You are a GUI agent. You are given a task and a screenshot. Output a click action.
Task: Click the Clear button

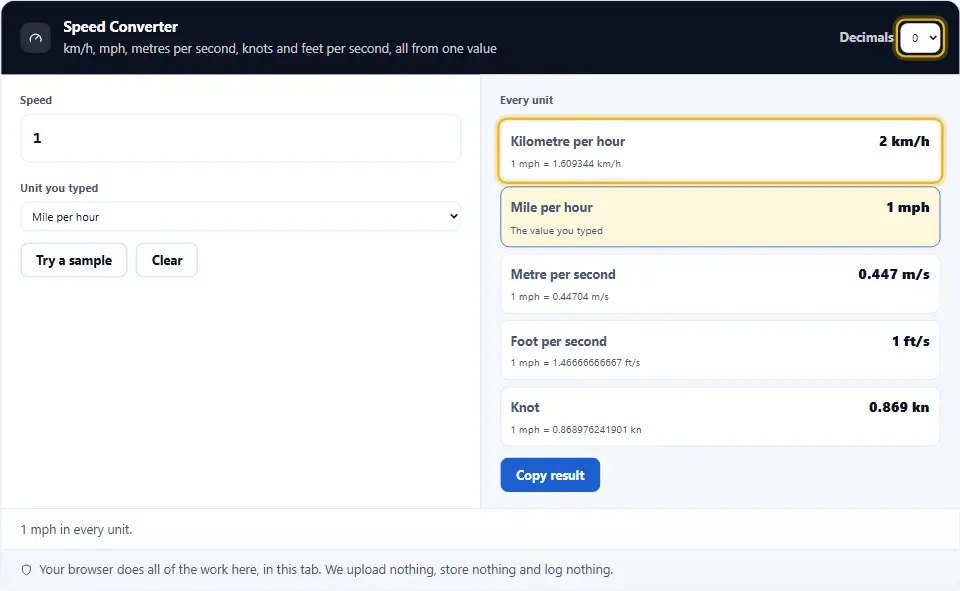167,260
